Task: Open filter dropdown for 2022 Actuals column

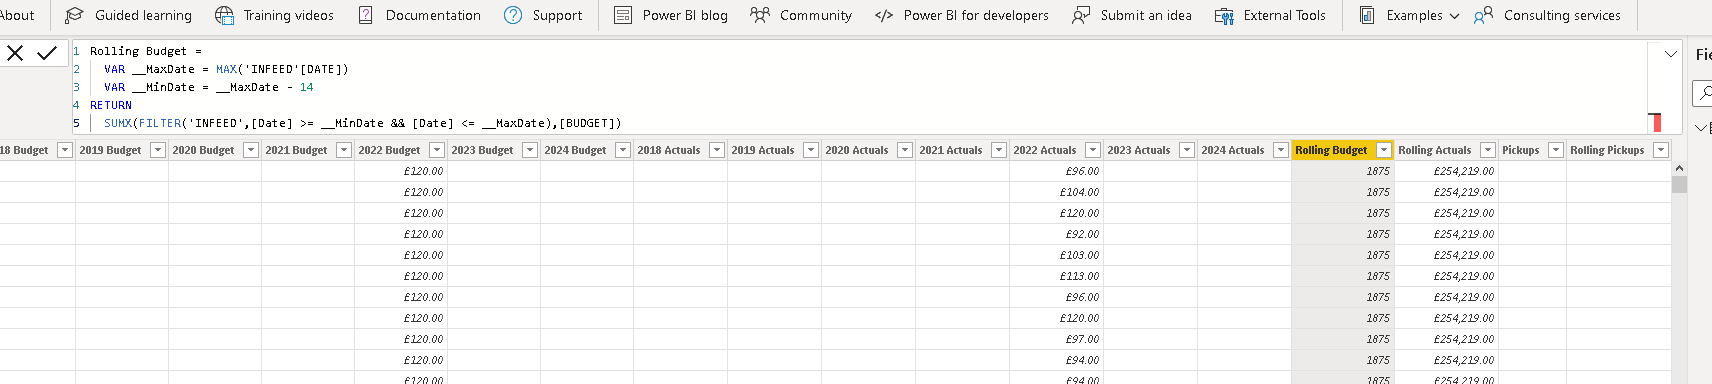Action: 1093,150
